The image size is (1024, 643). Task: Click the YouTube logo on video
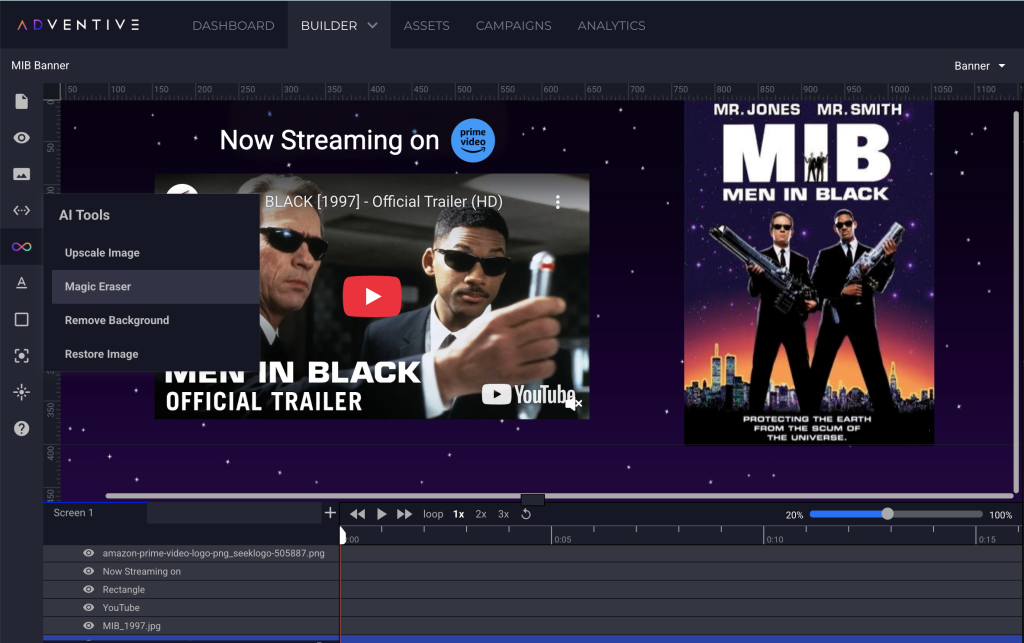[x=528, y=394]
